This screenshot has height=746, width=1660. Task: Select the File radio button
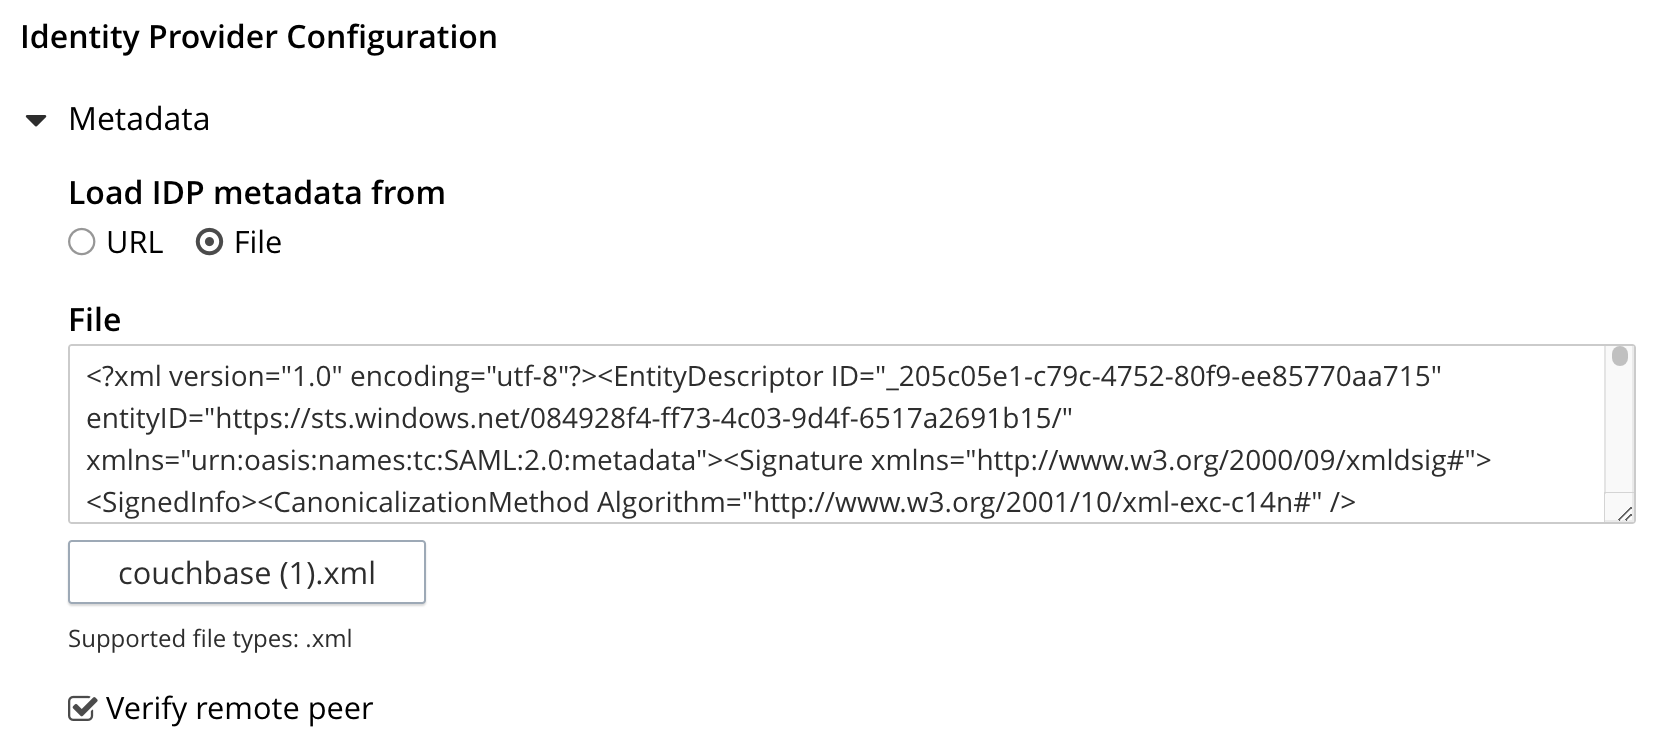coord(209,242)
